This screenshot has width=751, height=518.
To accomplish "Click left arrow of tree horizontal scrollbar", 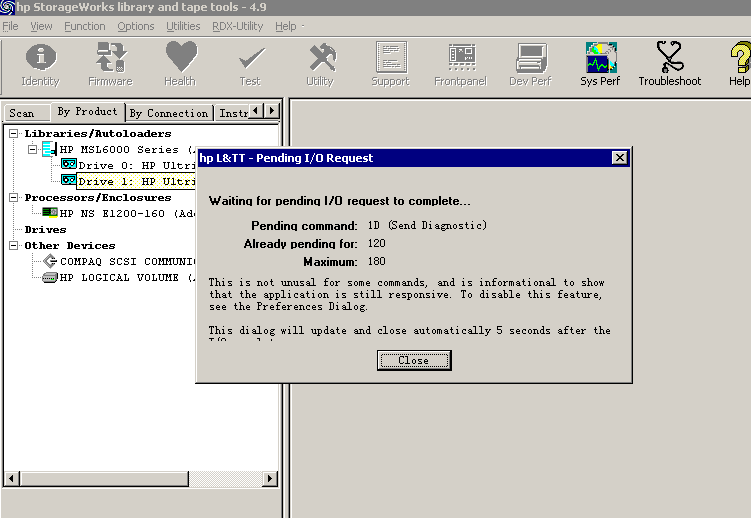I will click(12, 478).
